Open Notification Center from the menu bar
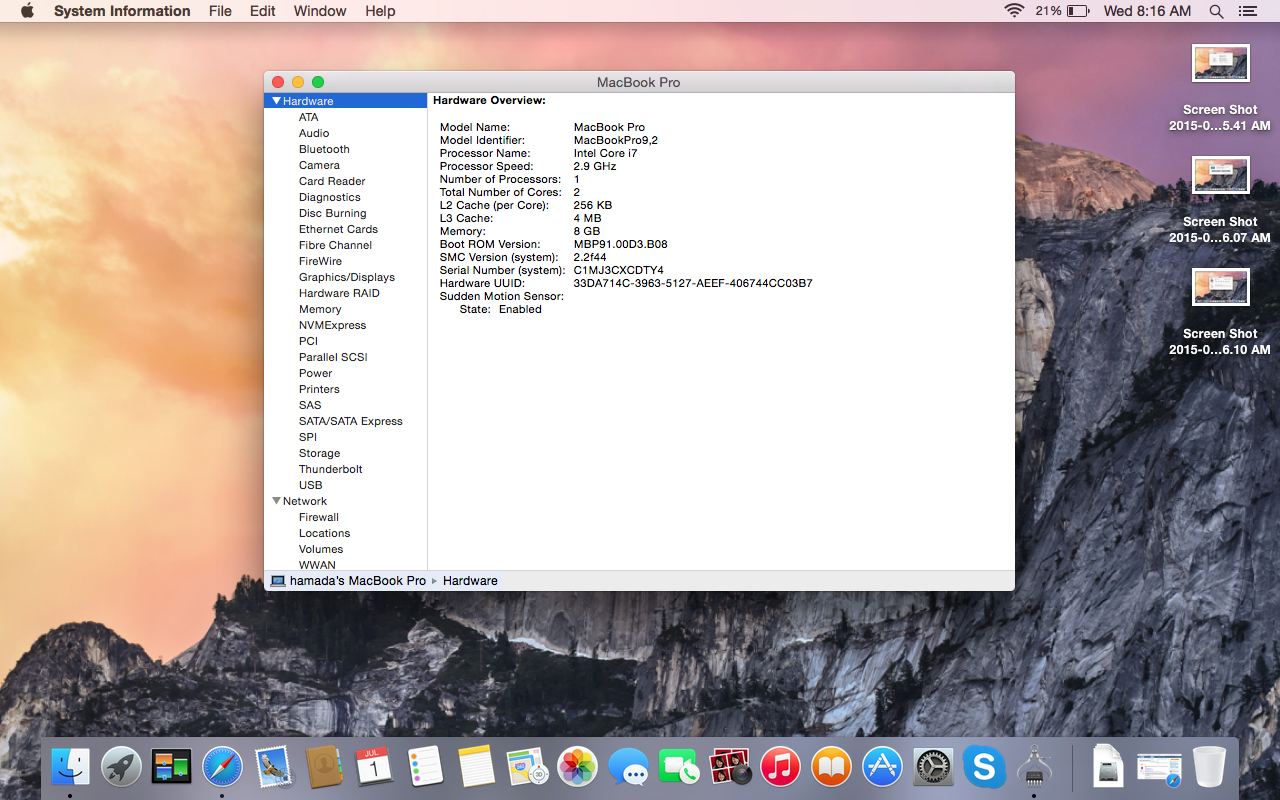Viewport: 1280px width, 800px height. coord(1247,11)
